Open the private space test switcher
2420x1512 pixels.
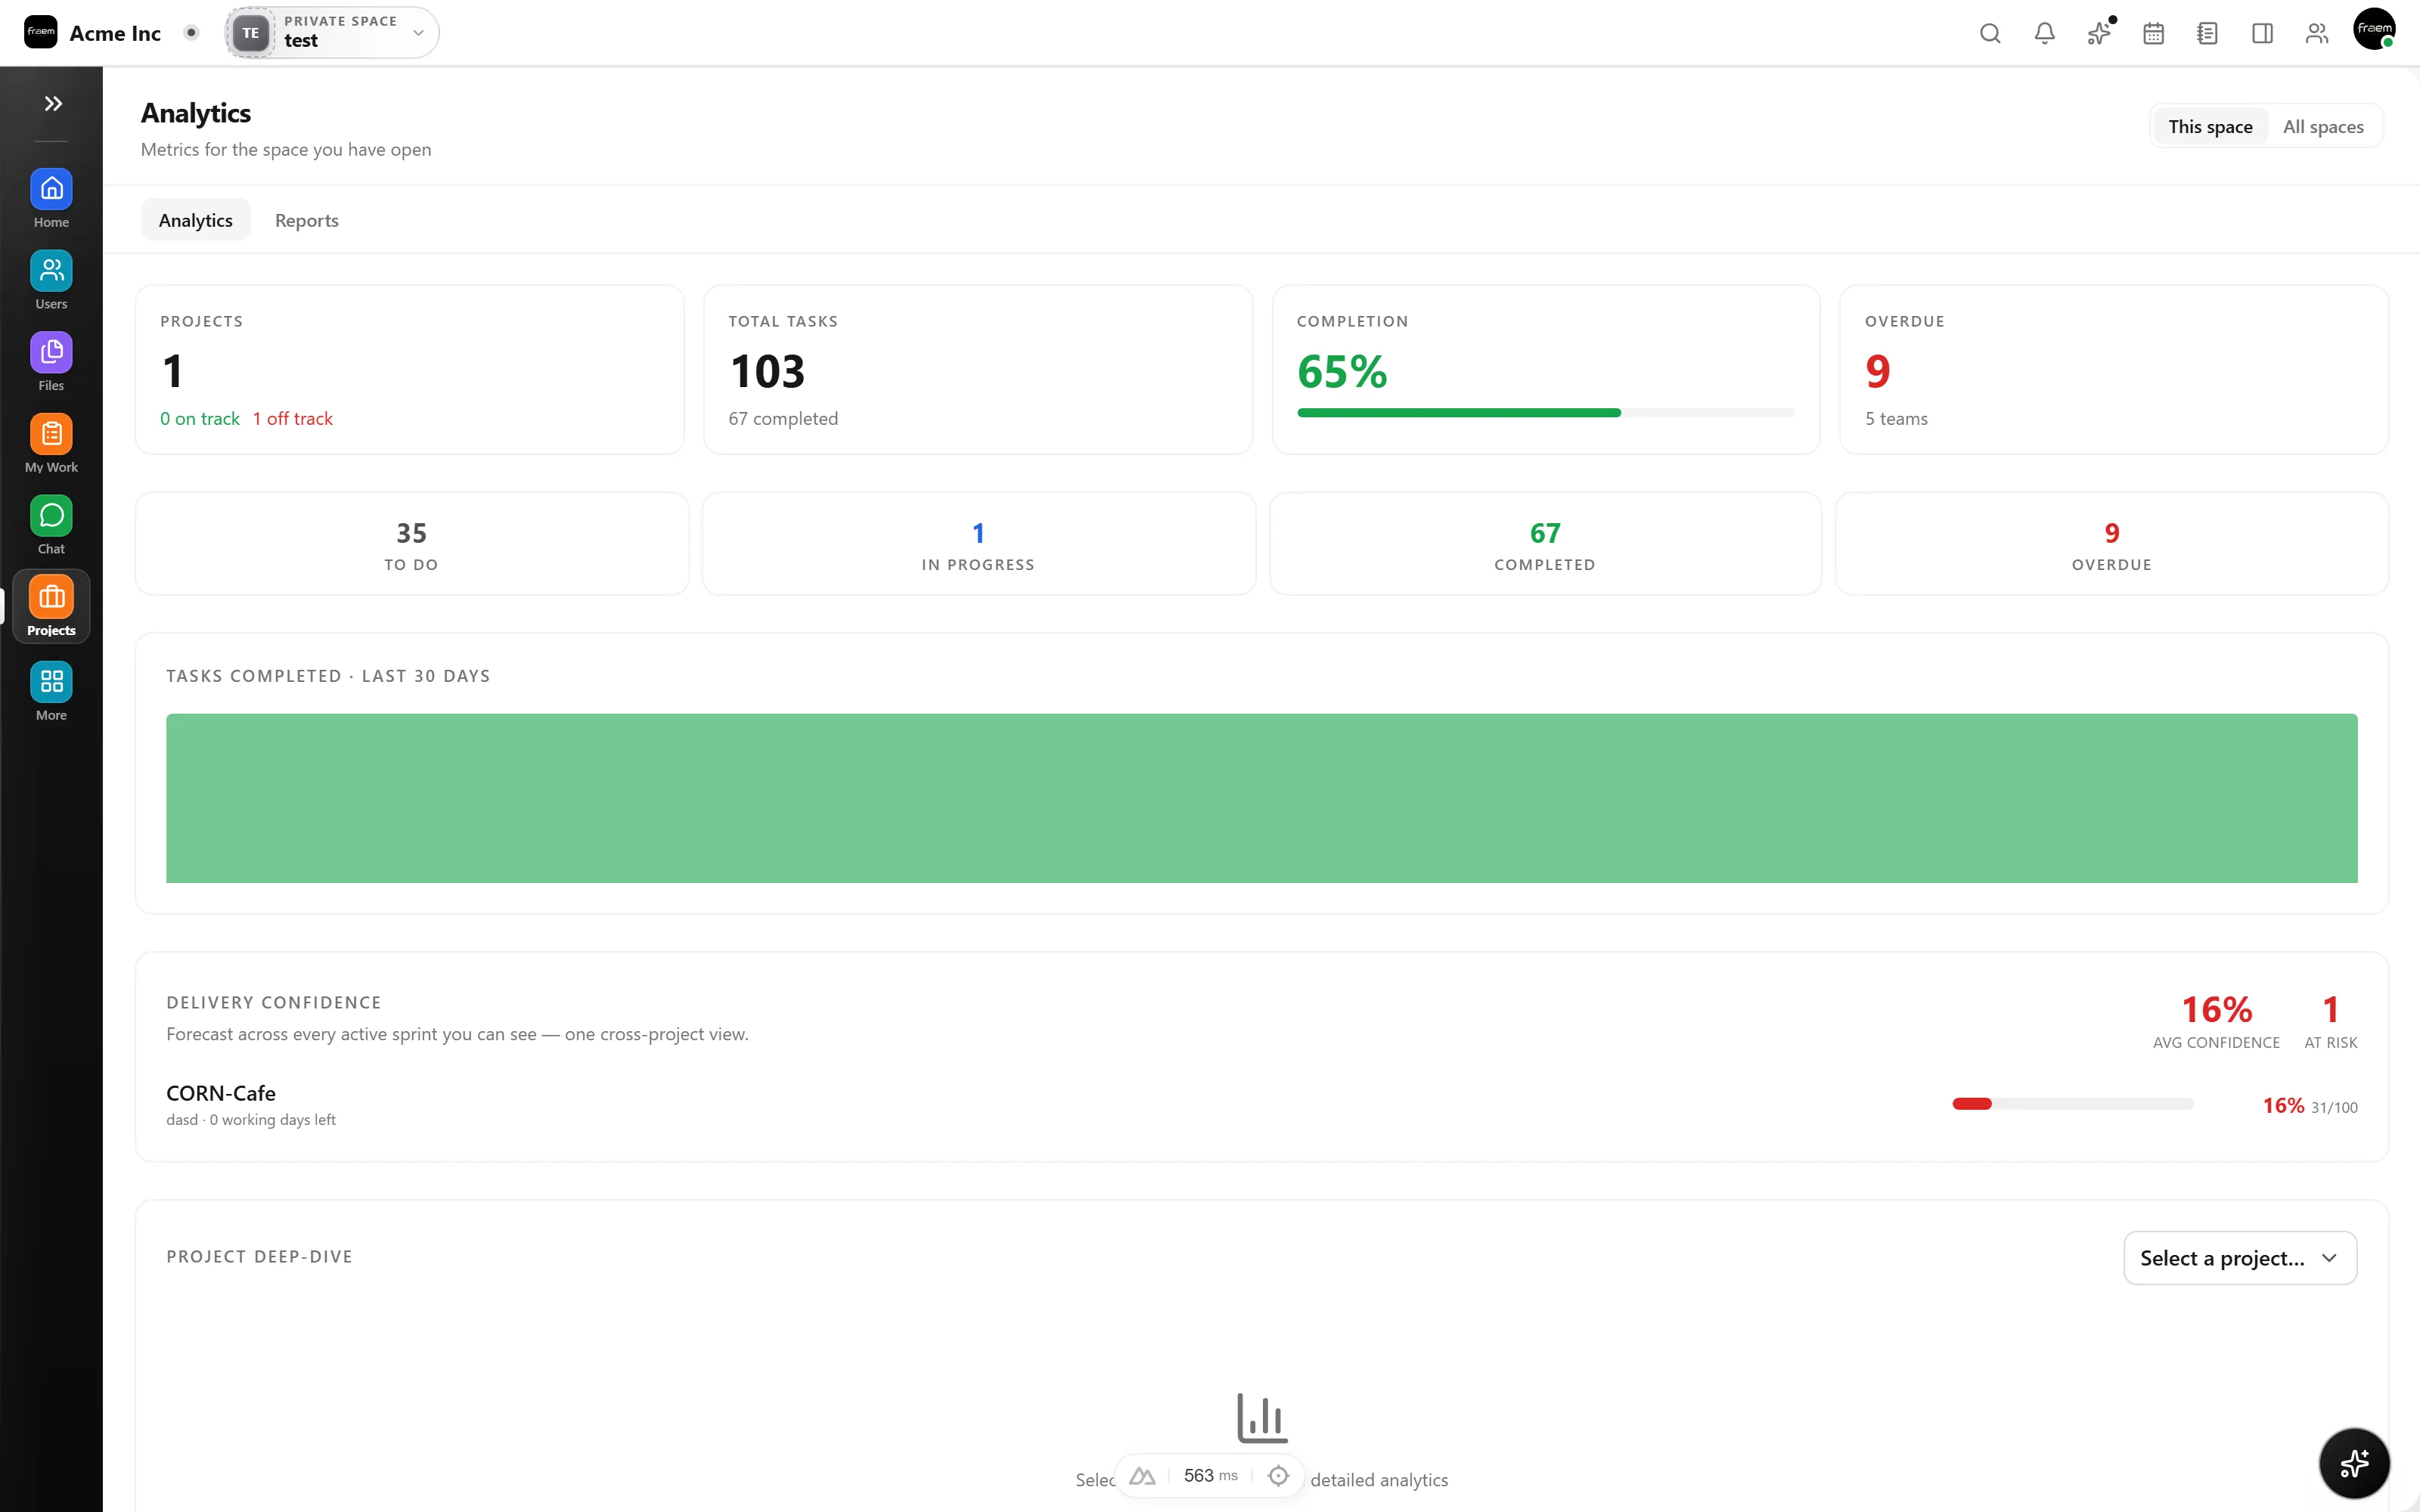coord(332,32)
